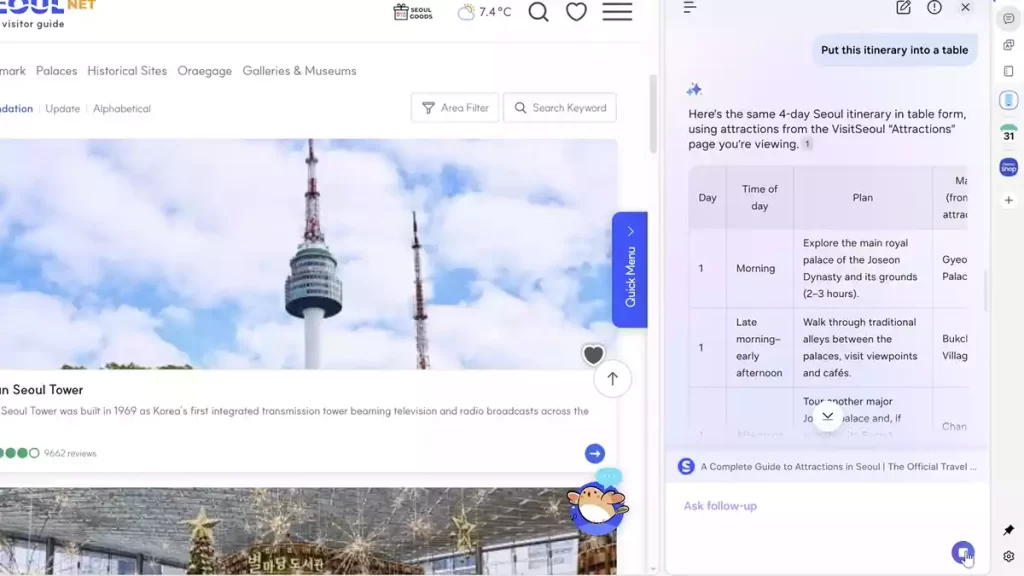This screenshot has height=576, width=1024.
Task: Open the Seoul Goods shop icon
Action: [413, 12]
